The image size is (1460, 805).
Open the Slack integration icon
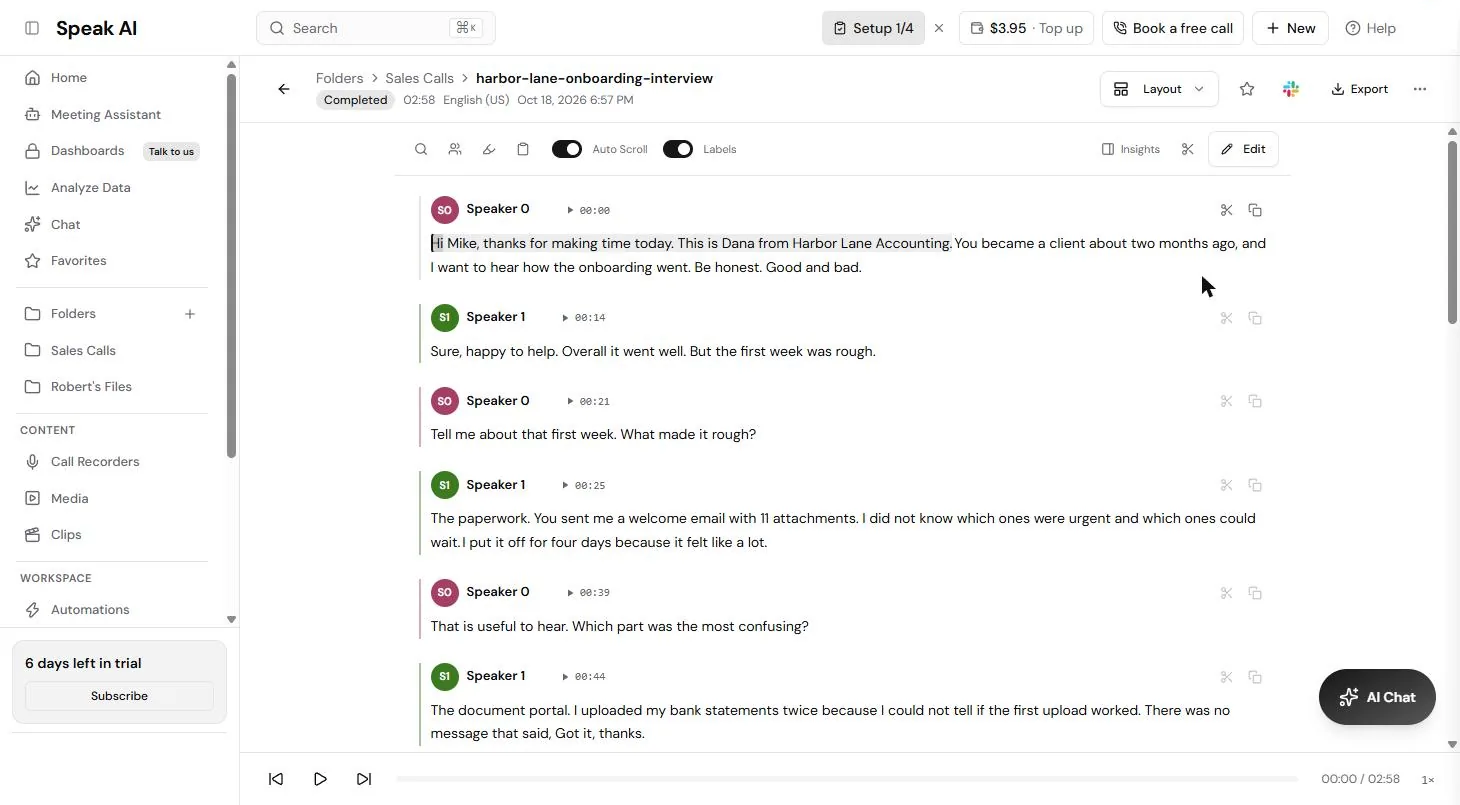(1291, 89)
